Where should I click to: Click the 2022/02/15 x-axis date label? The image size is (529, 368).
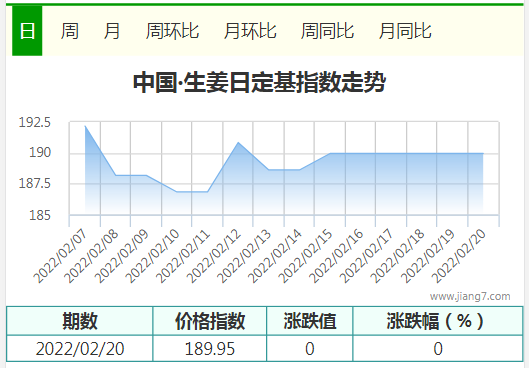(x=306, y=256)
